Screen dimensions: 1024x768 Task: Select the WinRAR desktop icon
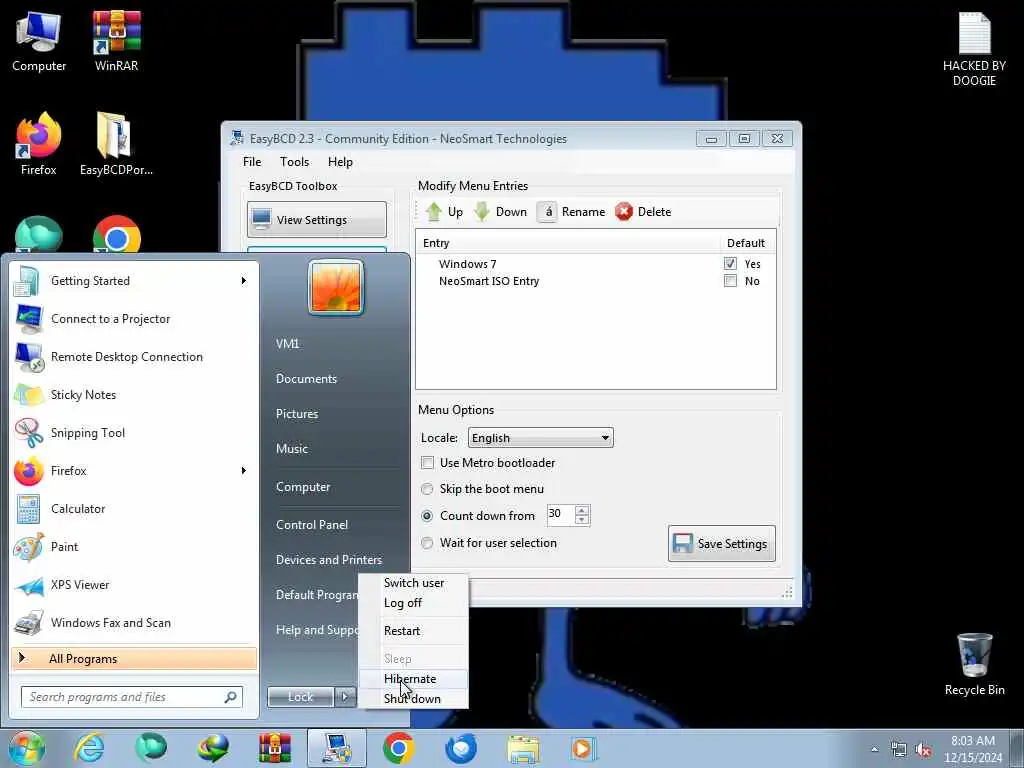point(116,42)
